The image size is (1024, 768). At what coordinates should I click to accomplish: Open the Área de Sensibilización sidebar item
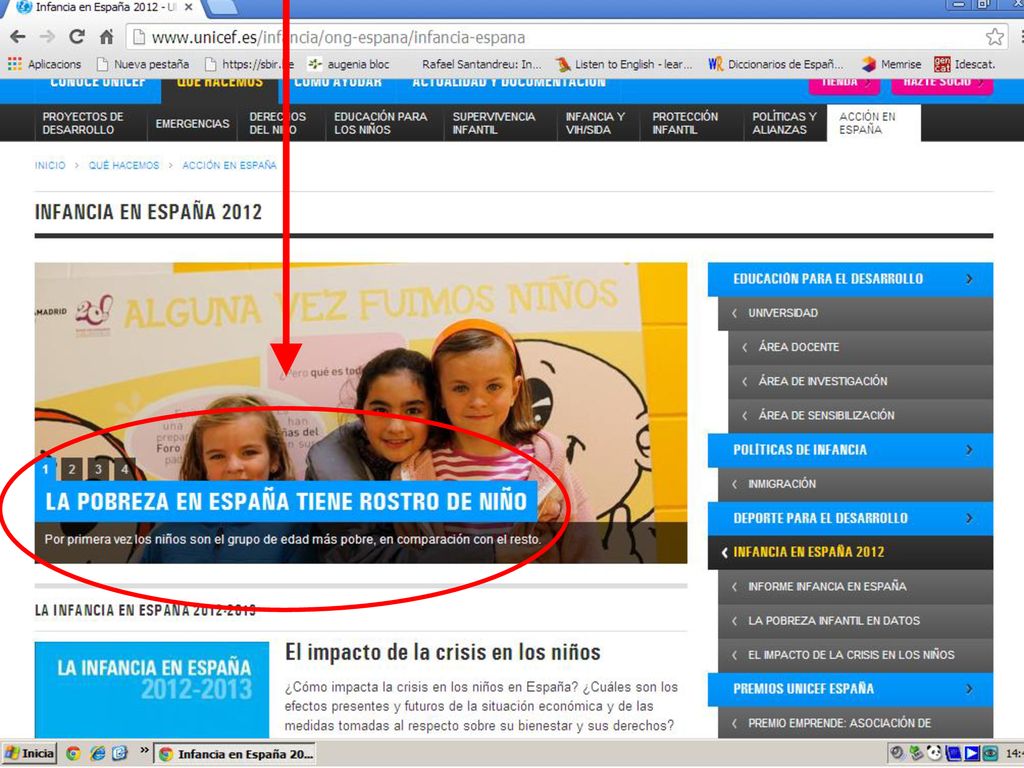(861, 415)
